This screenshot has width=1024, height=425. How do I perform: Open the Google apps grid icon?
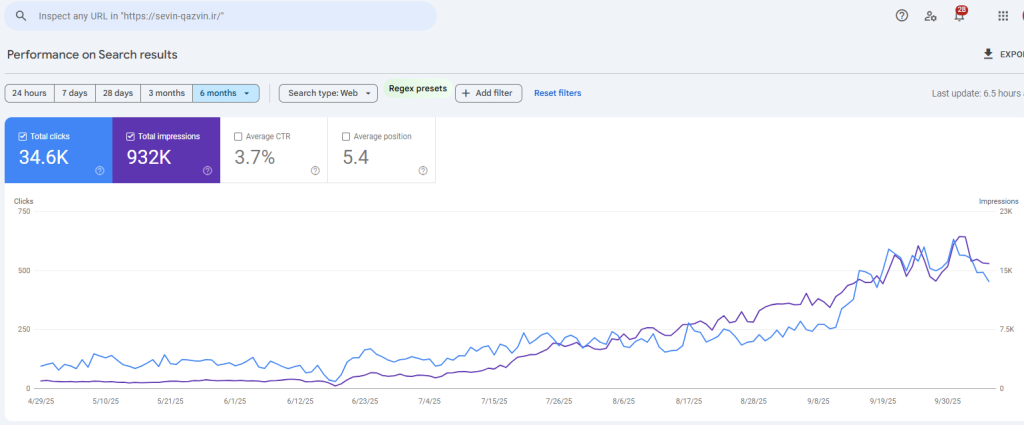1003,16
